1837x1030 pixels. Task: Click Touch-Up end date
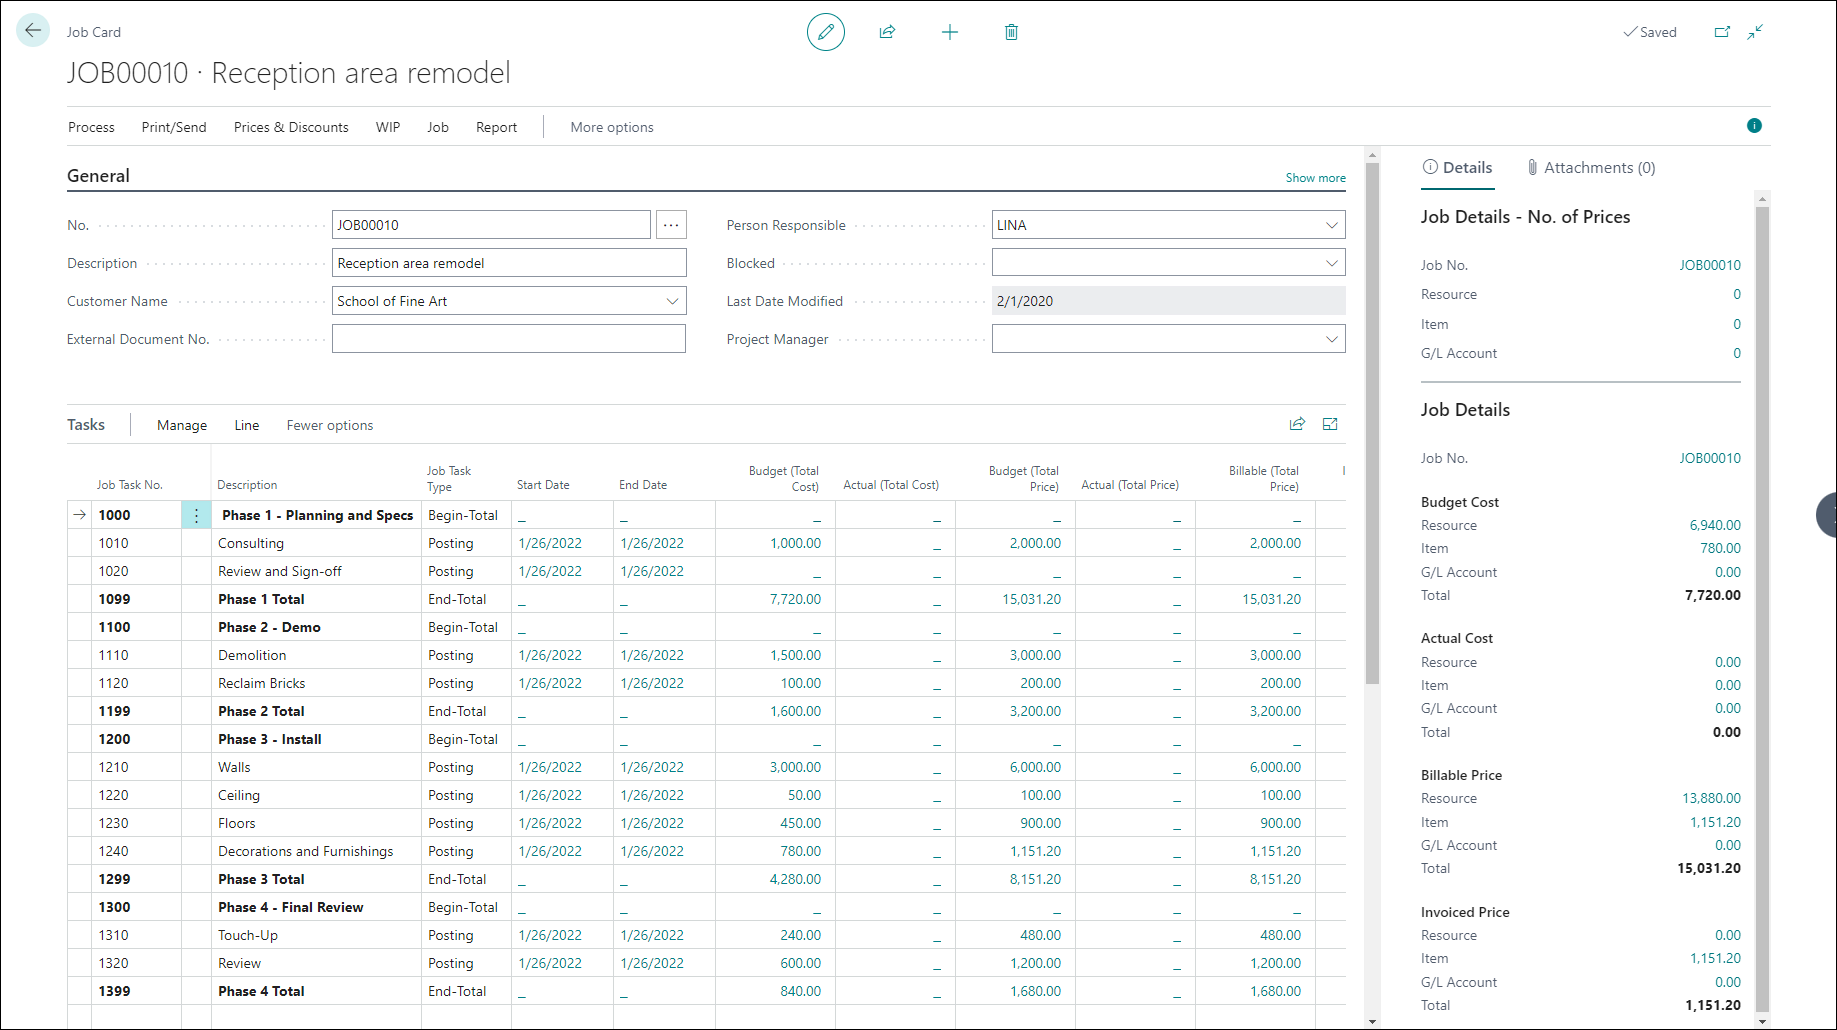point(652,935)
